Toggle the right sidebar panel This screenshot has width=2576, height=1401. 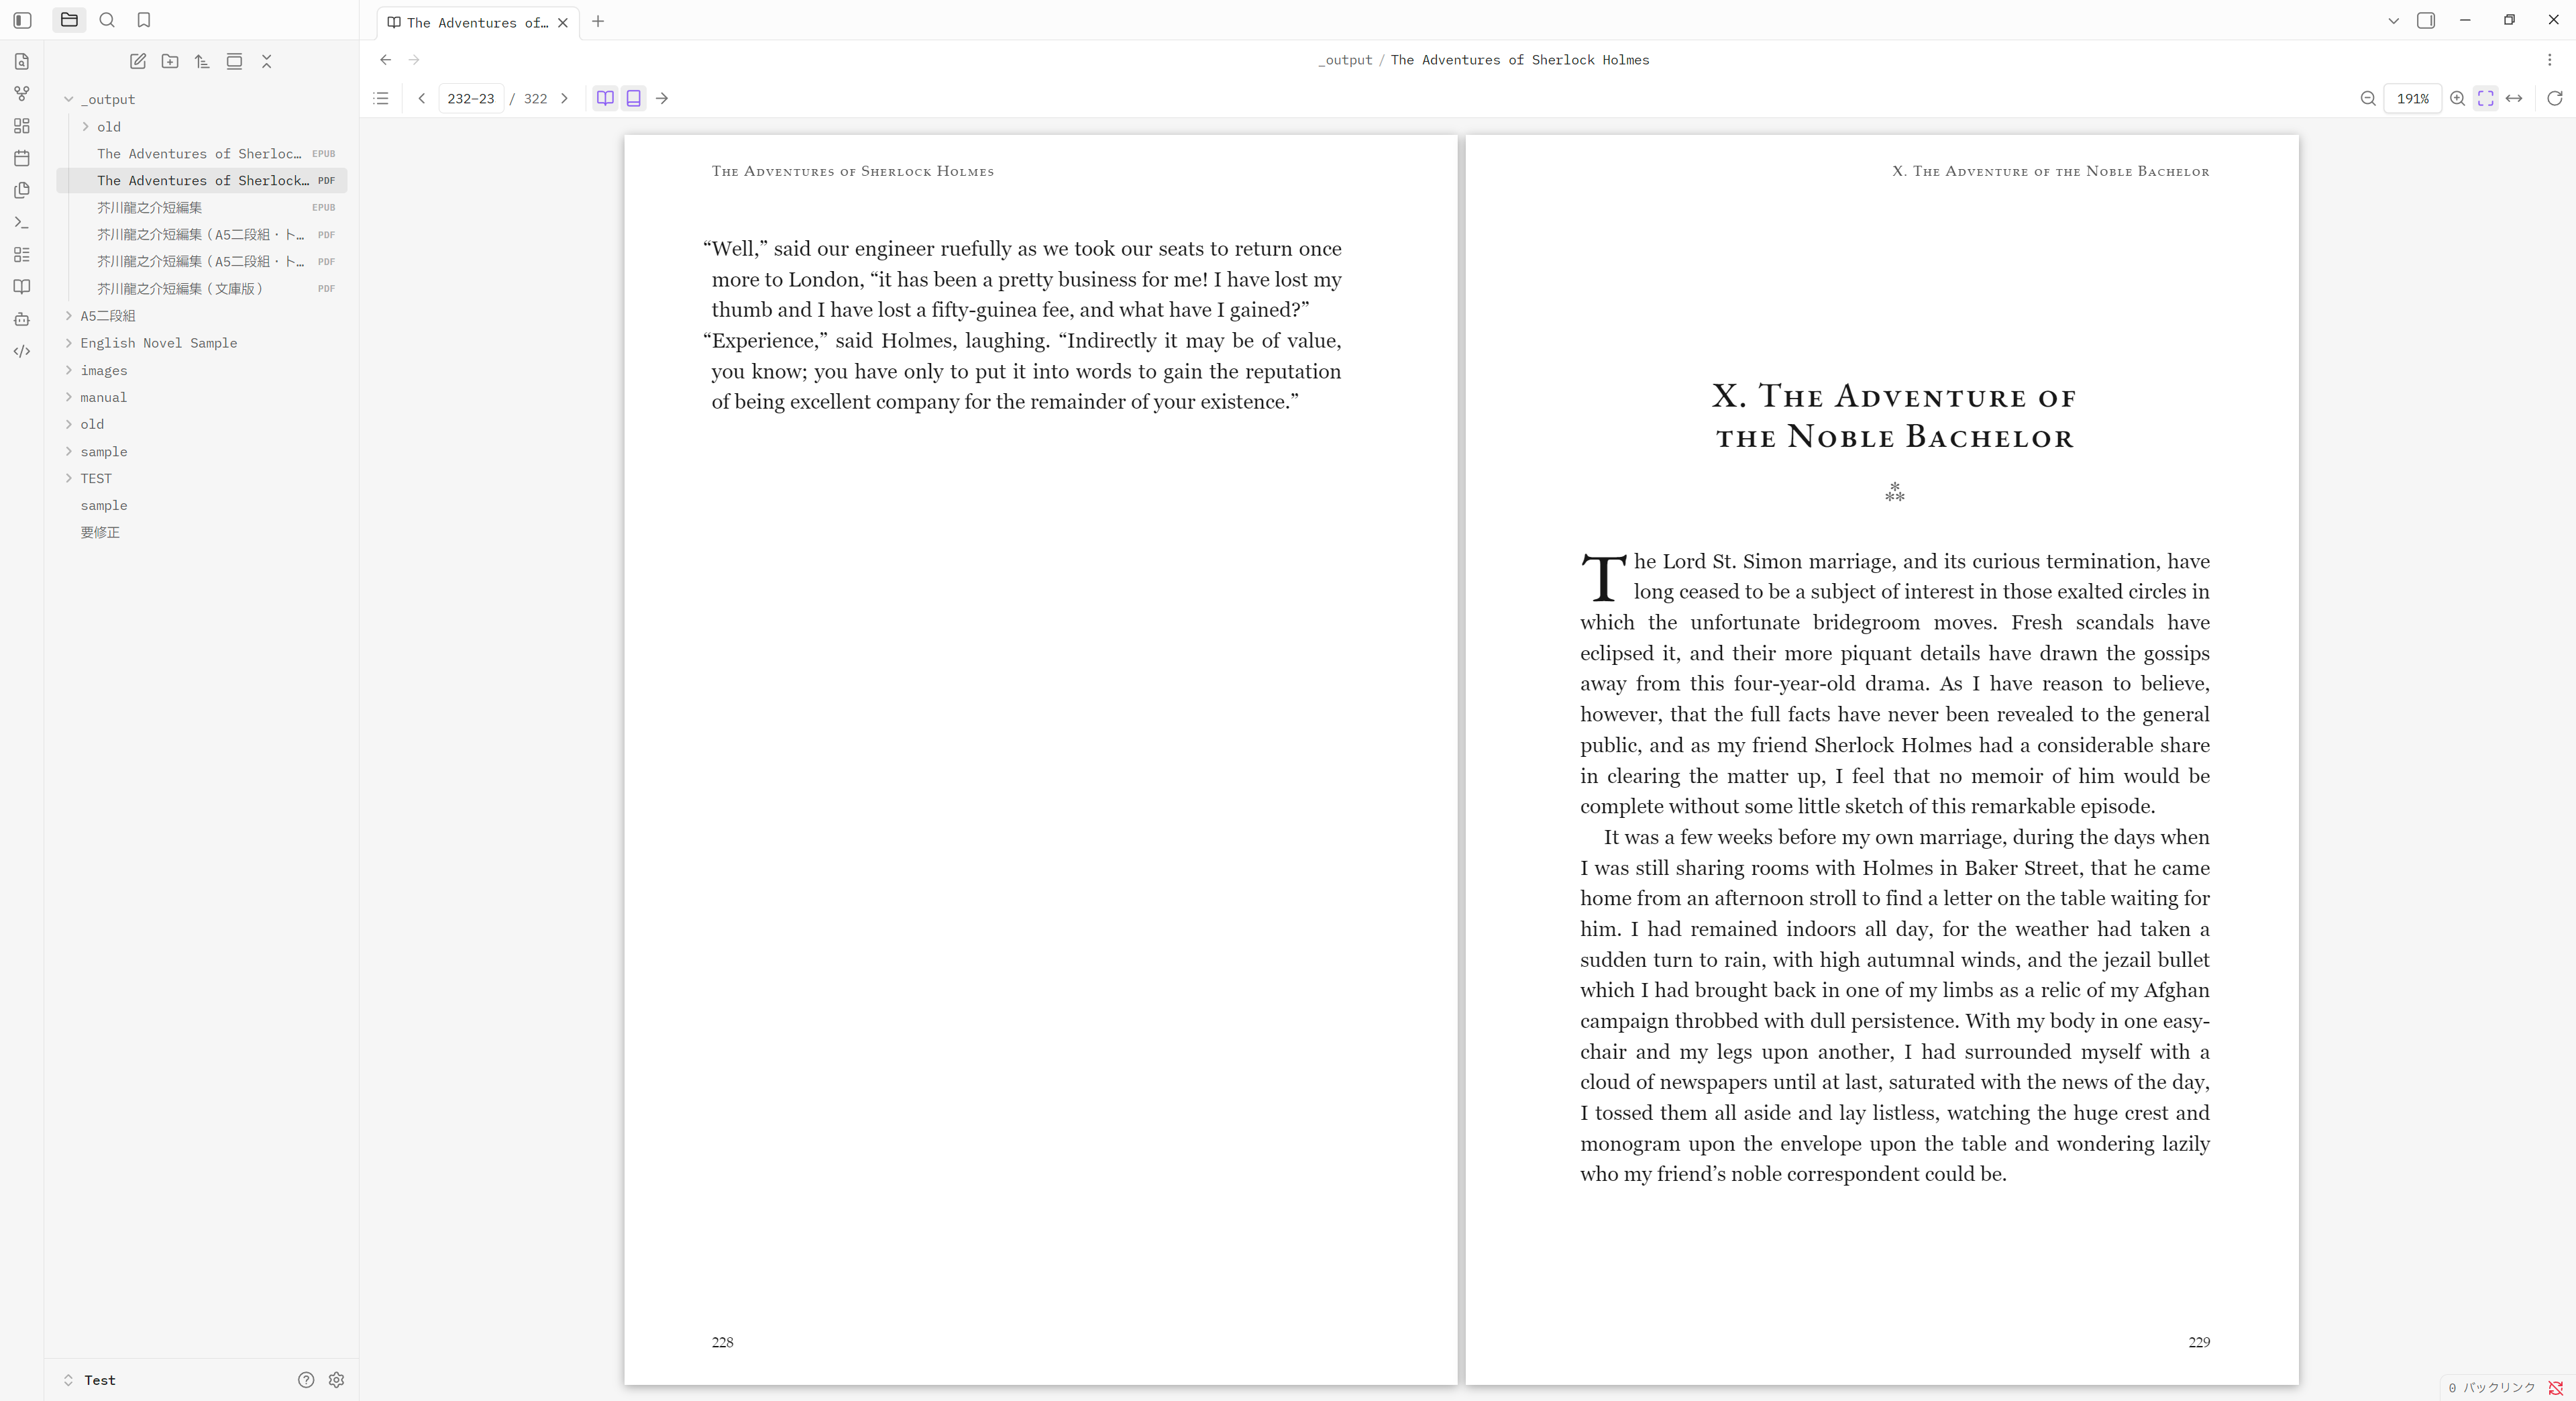(x=2426, y=20)
